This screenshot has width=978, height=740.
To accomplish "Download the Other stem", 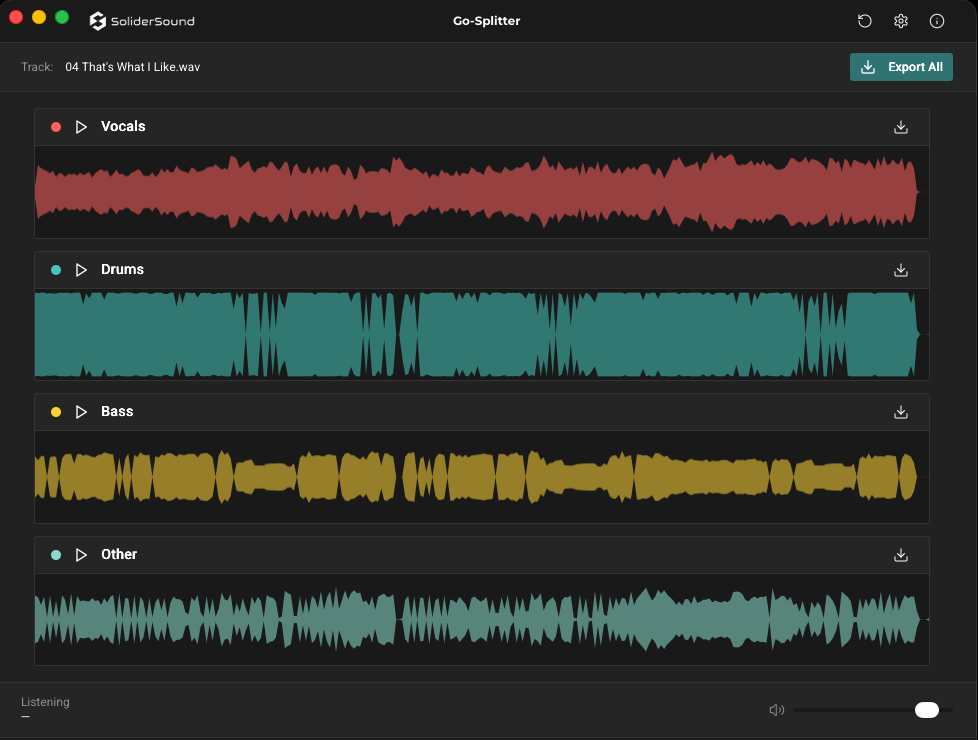I will 900,555.
